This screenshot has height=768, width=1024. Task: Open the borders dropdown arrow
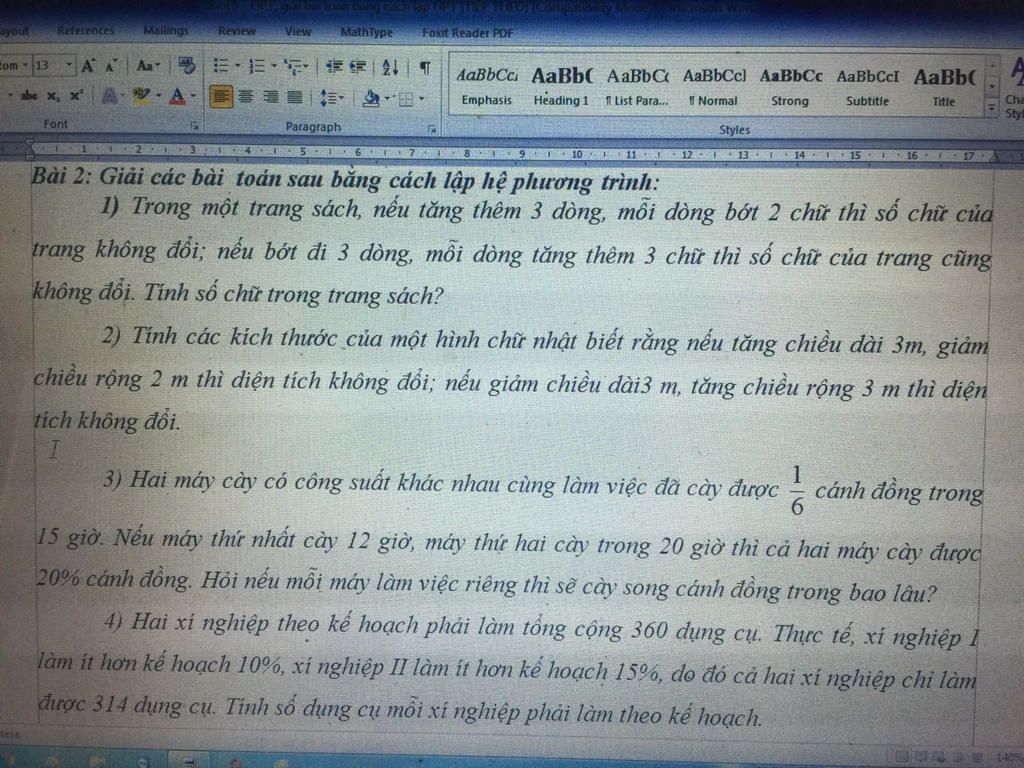tap(422, 99)
